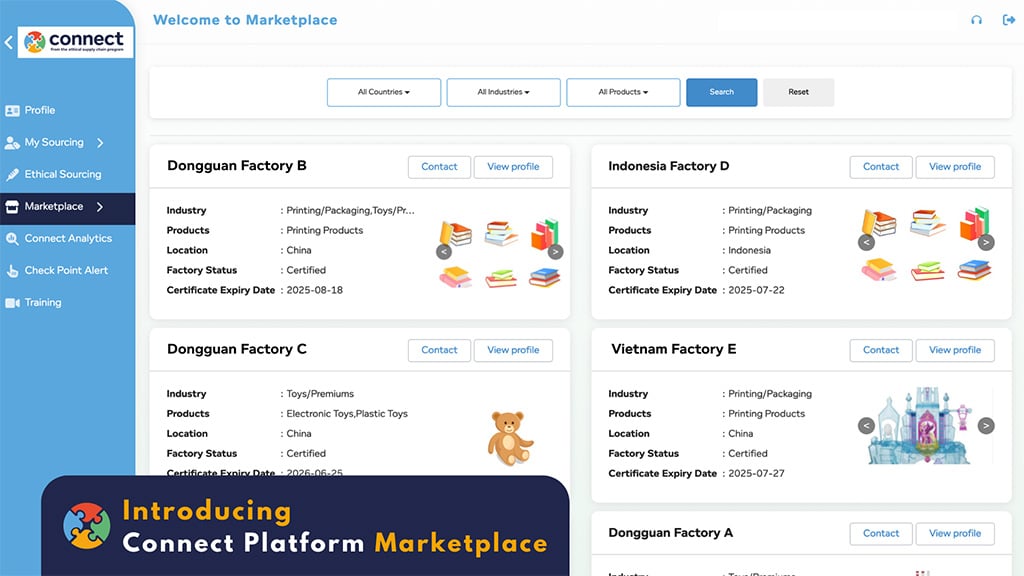Image resolution: width=1024 pixels, height=576 pixels.
Task: Click Indonesia Factory D book images
Action: coord(926,245)
